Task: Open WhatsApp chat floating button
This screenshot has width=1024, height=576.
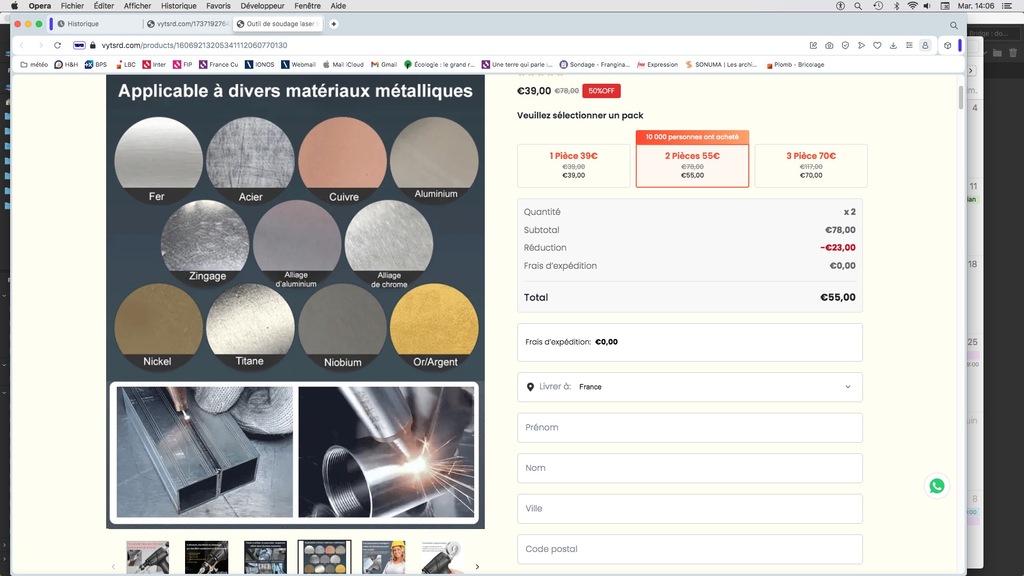Action: (936, 486)
